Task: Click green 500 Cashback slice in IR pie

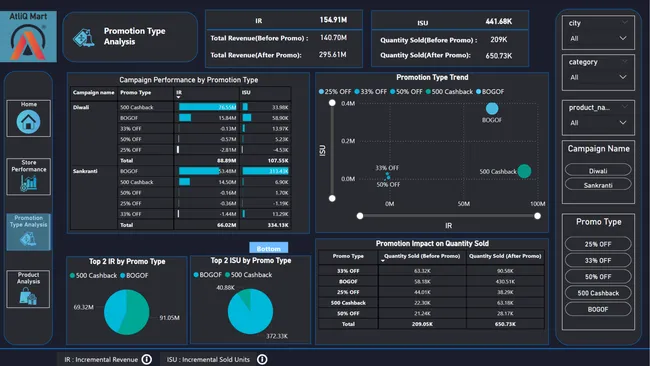Action: 139,313
